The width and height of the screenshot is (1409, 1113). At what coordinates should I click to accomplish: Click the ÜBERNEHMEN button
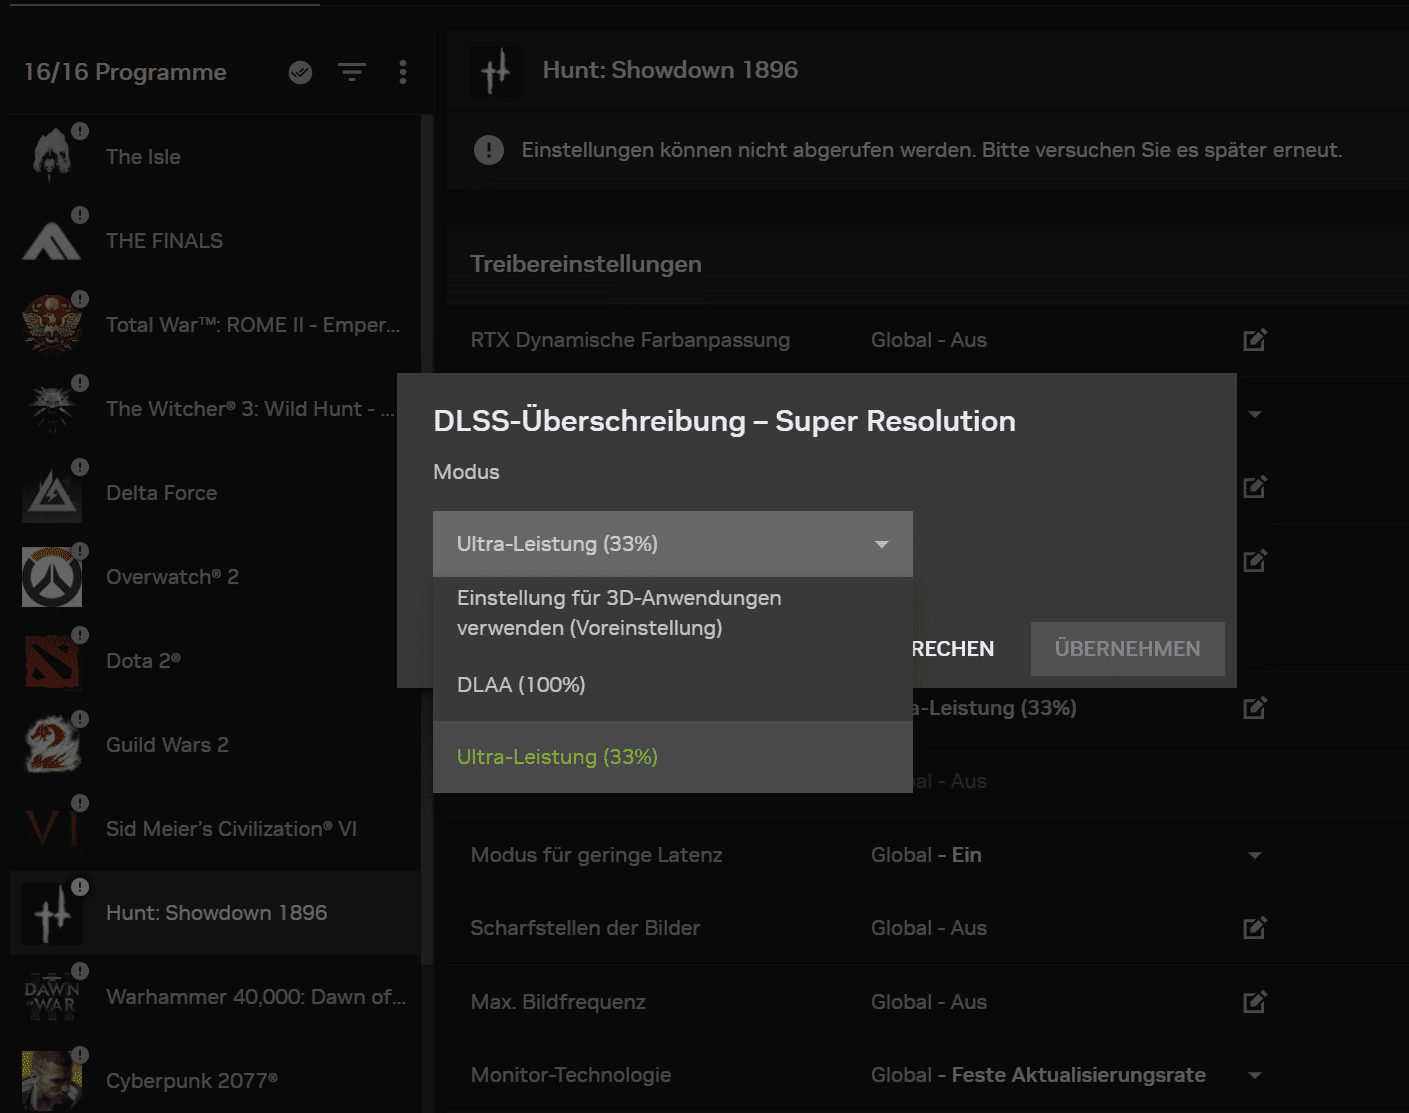click(x=1128, y=649)
